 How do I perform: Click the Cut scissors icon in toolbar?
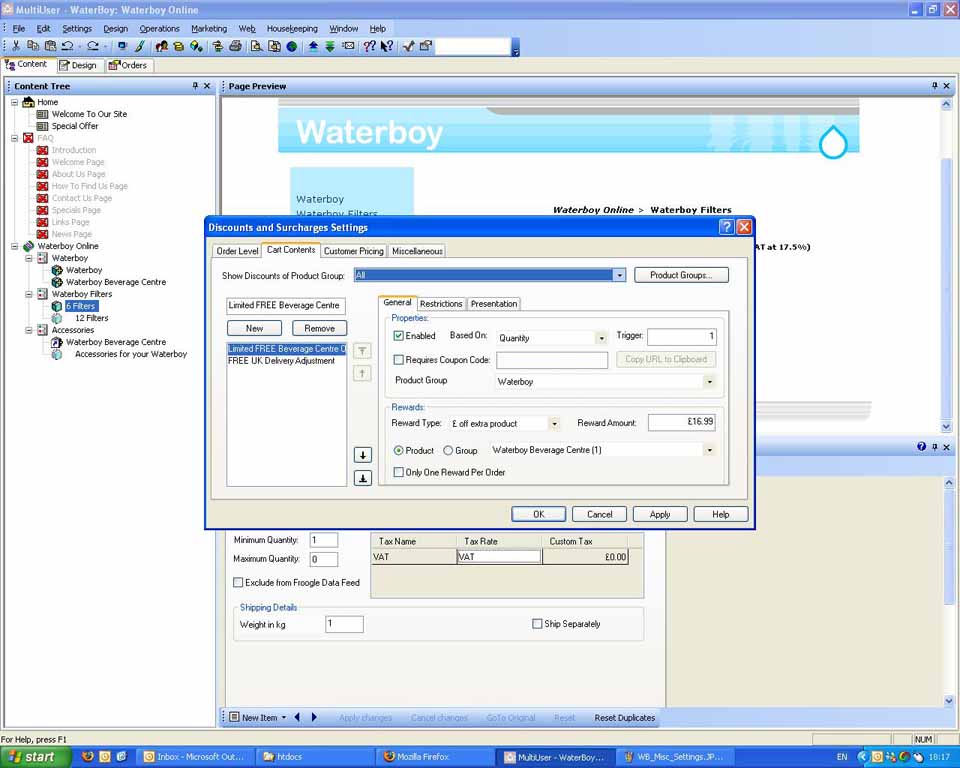coord(17,46)
